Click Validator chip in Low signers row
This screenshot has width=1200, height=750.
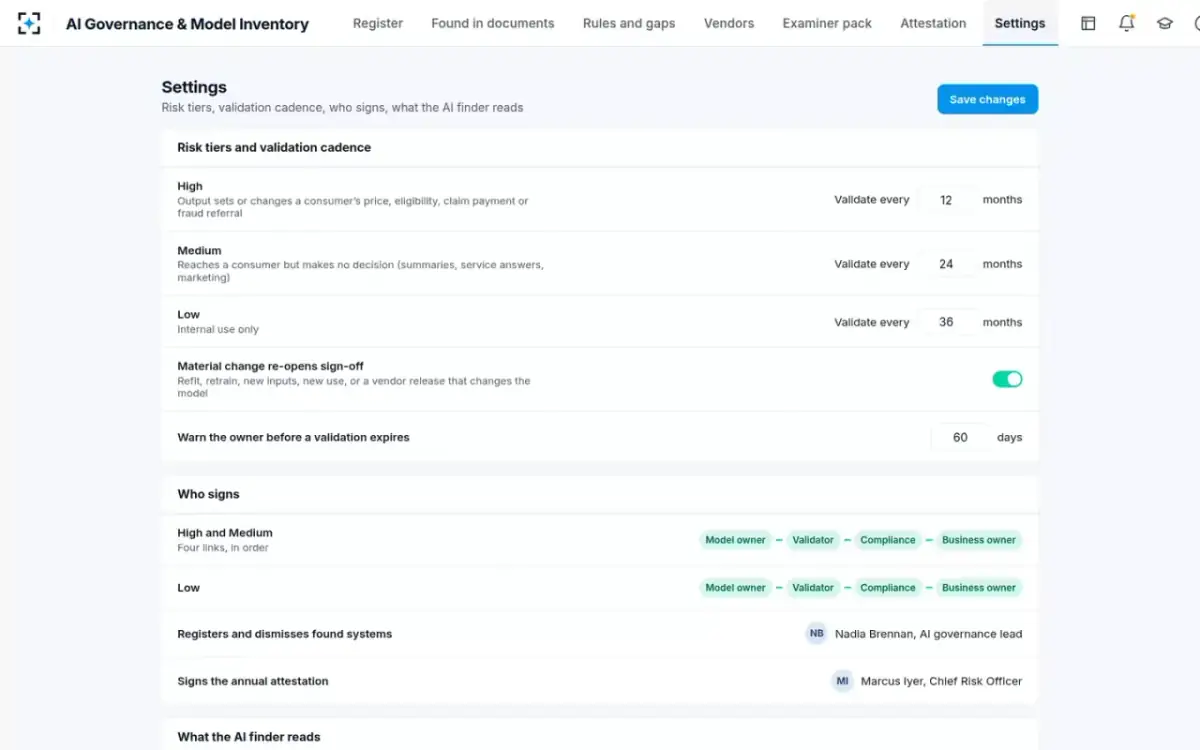point(813,588)
